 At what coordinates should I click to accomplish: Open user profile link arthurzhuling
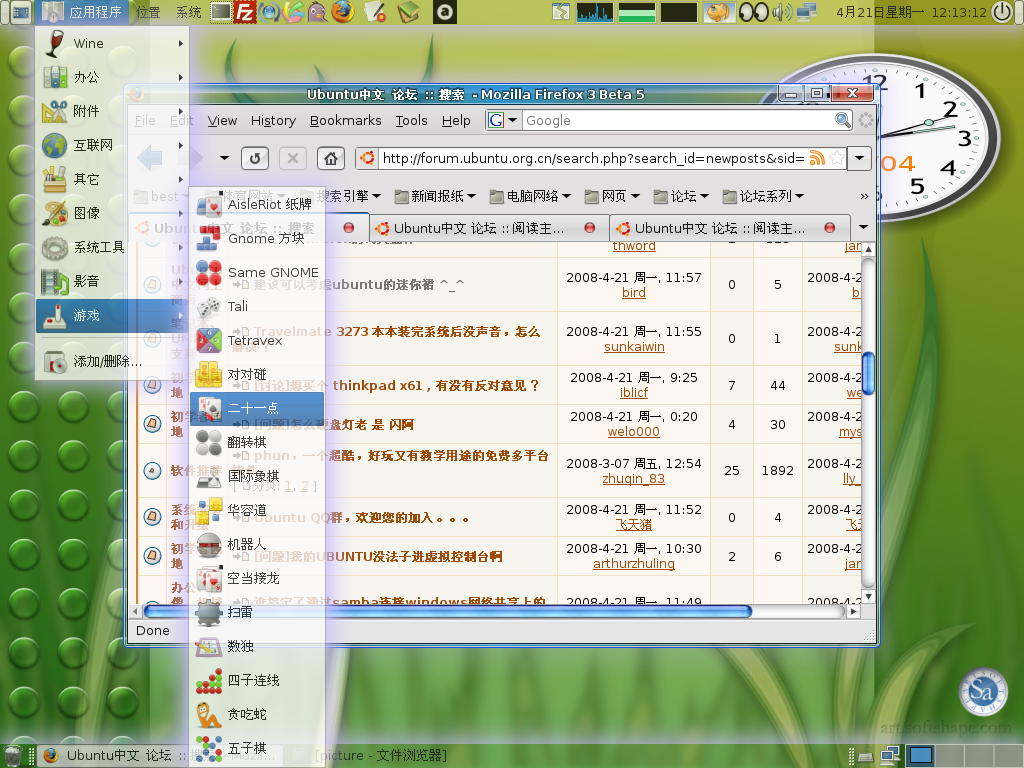pos(633,564)
